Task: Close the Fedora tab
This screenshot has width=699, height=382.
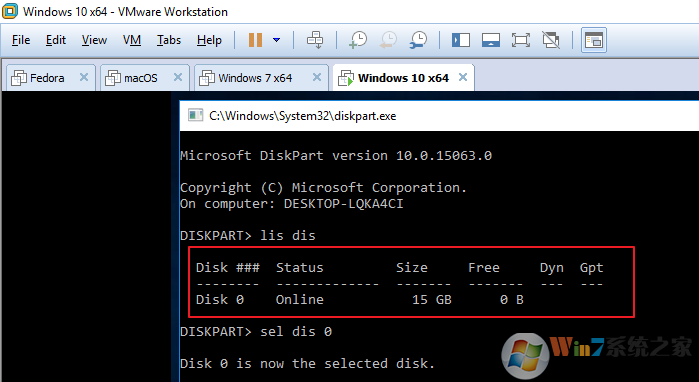Action: coord(83,77)
